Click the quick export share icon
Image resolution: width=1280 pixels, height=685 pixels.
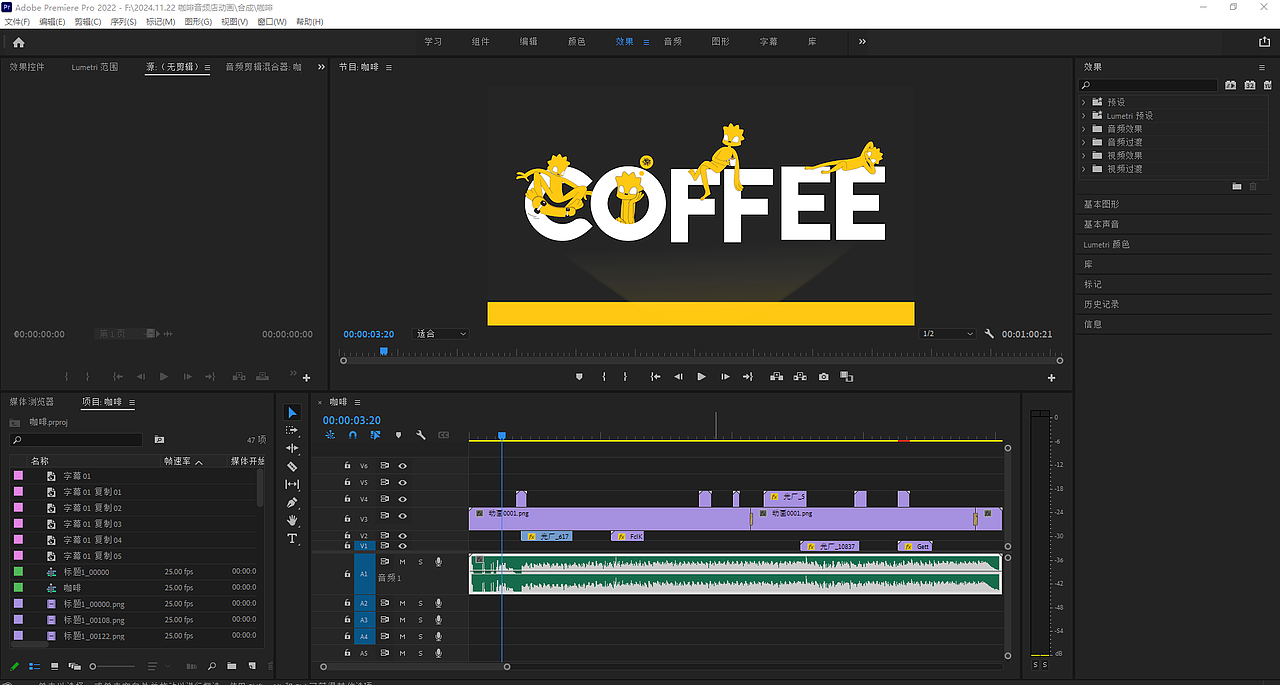coord(1264,42)
